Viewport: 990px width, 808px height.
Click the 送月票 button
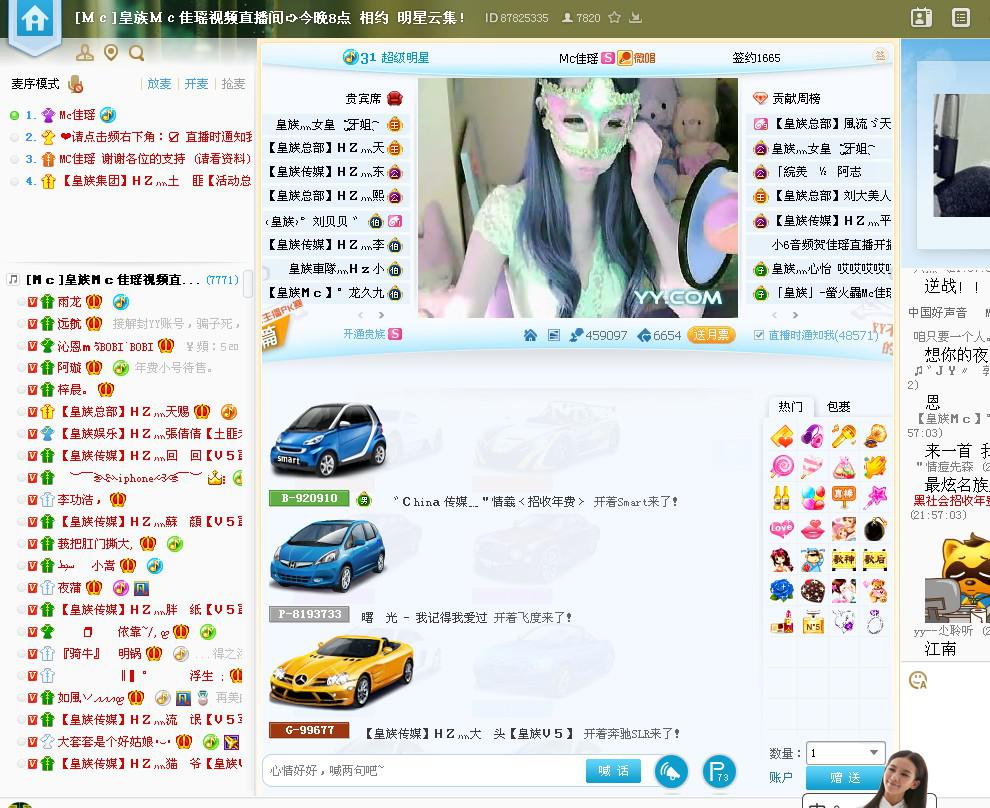pos(710,335)
